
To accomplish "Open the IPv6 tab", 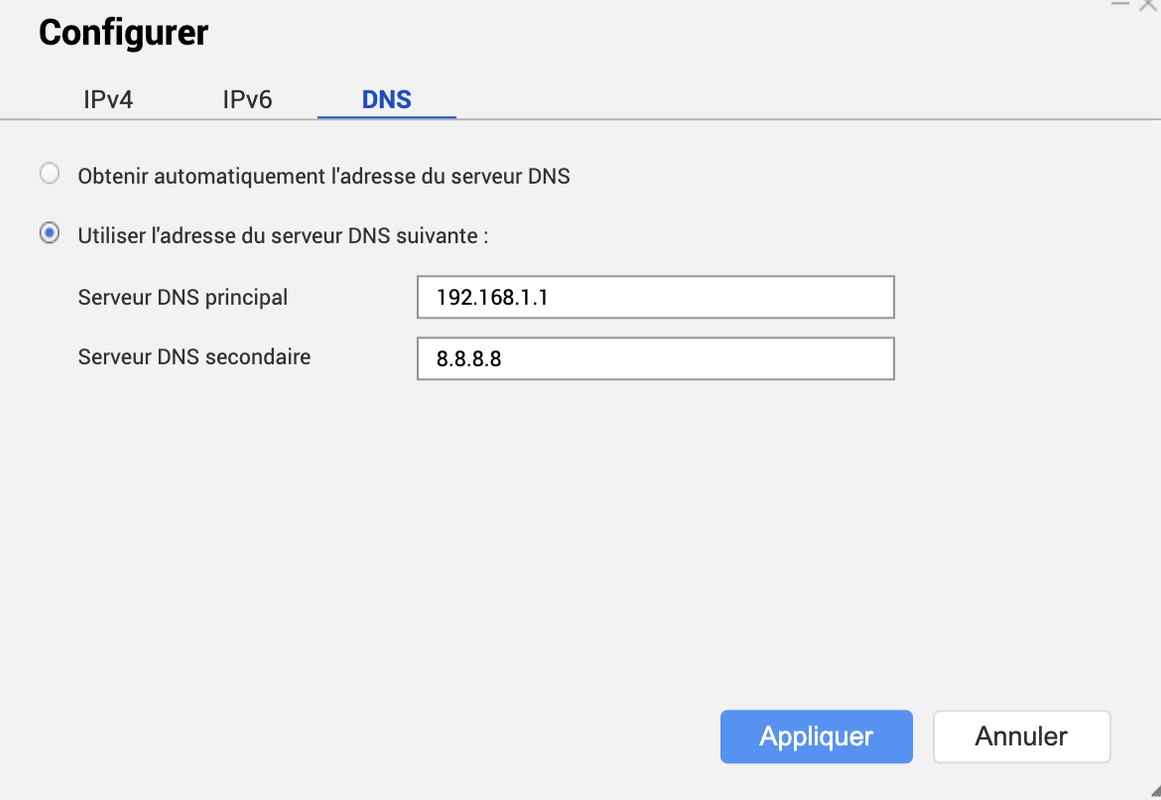I will [x=247, y=99].
